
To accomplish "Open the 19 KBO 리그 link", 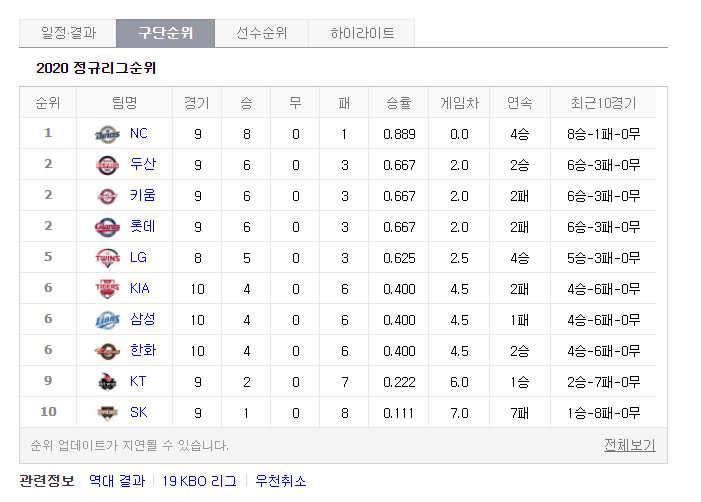I will pos(200,481).
